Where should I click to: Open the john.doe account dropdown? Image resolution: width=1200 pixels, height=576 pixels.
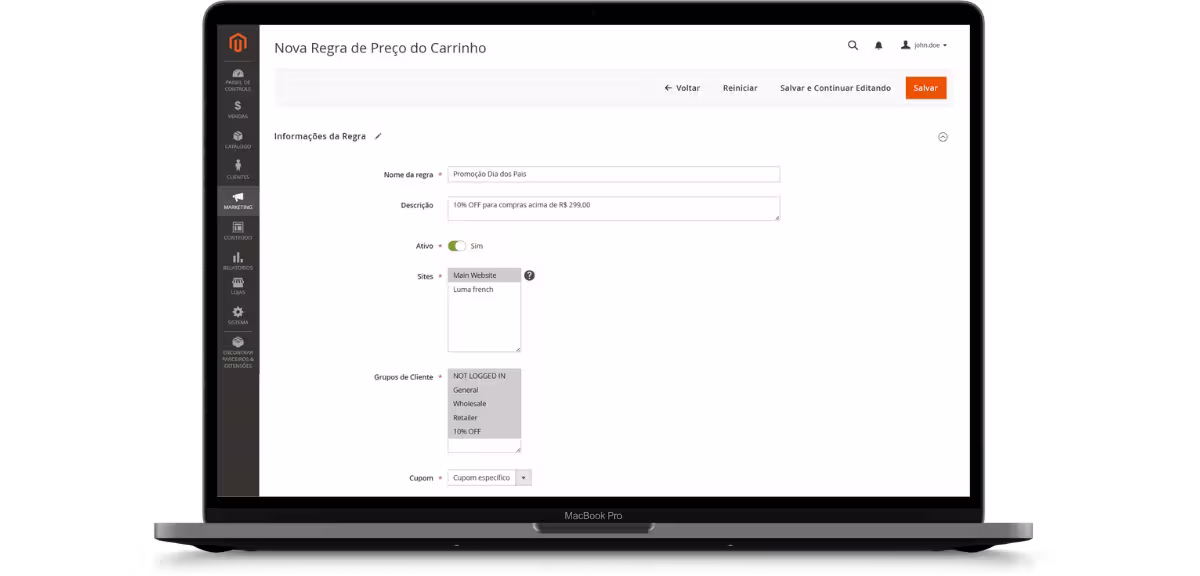click(x=924, y=45)
